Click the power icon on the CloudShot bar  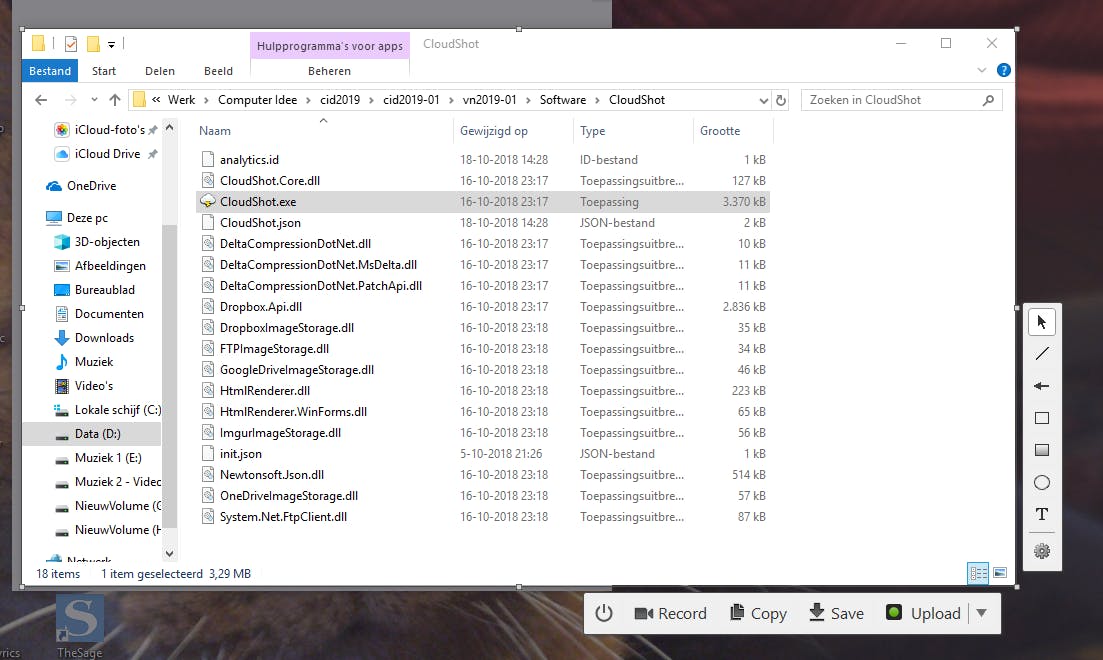[605, 613]
